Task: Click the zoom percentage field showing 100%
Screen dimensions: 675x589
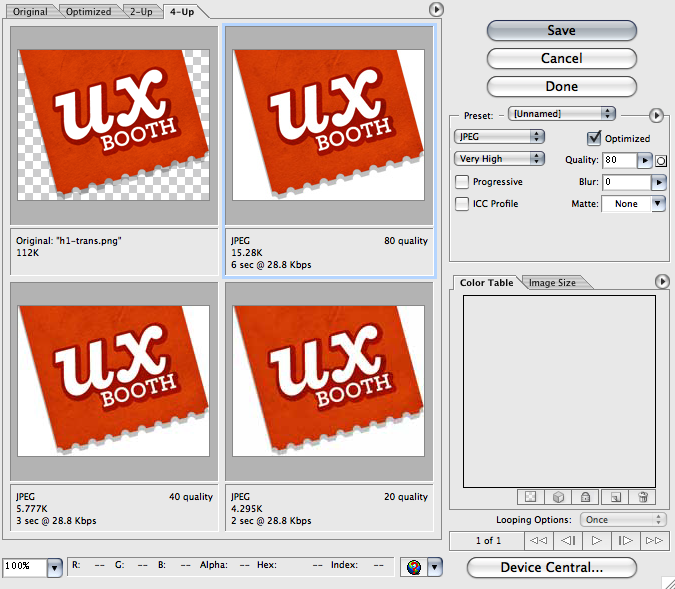Action: pyautogui.click(x=25, y=567)
